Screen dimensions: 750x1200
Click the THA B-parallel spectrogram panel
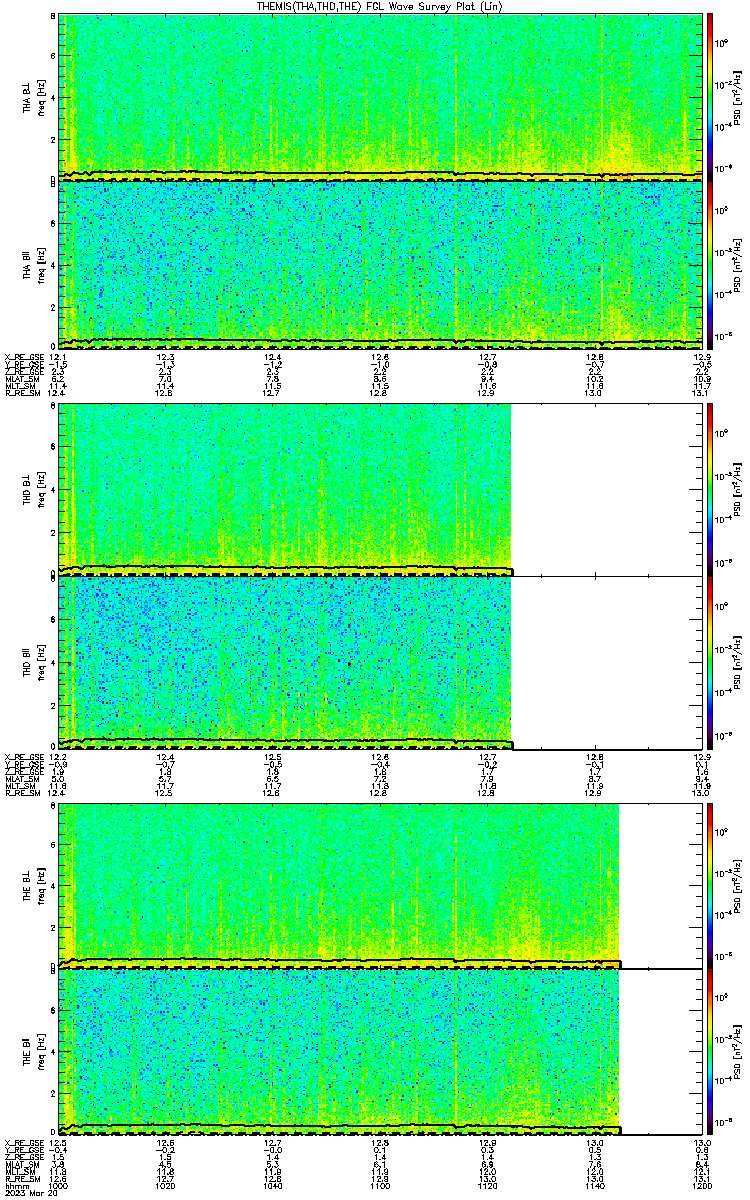[x=379, y=264]
